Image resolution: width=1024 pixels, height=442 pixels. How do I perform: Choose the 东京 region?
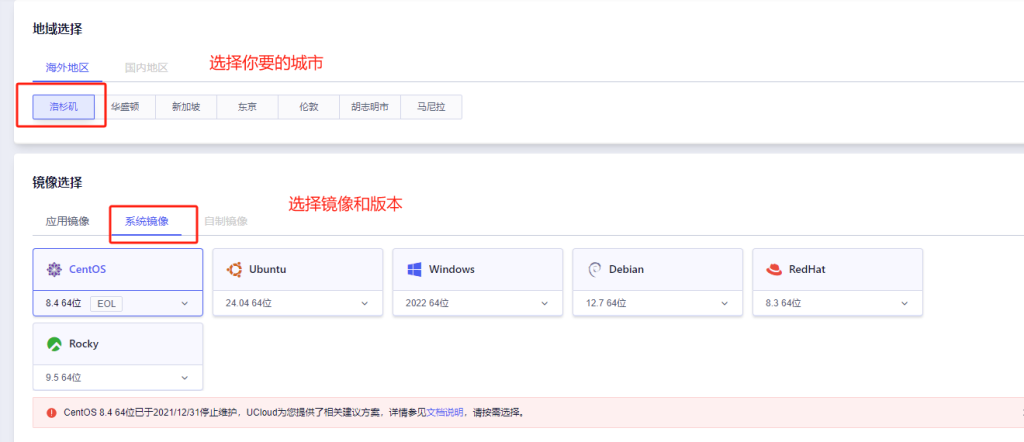click(x=248, y=107)
